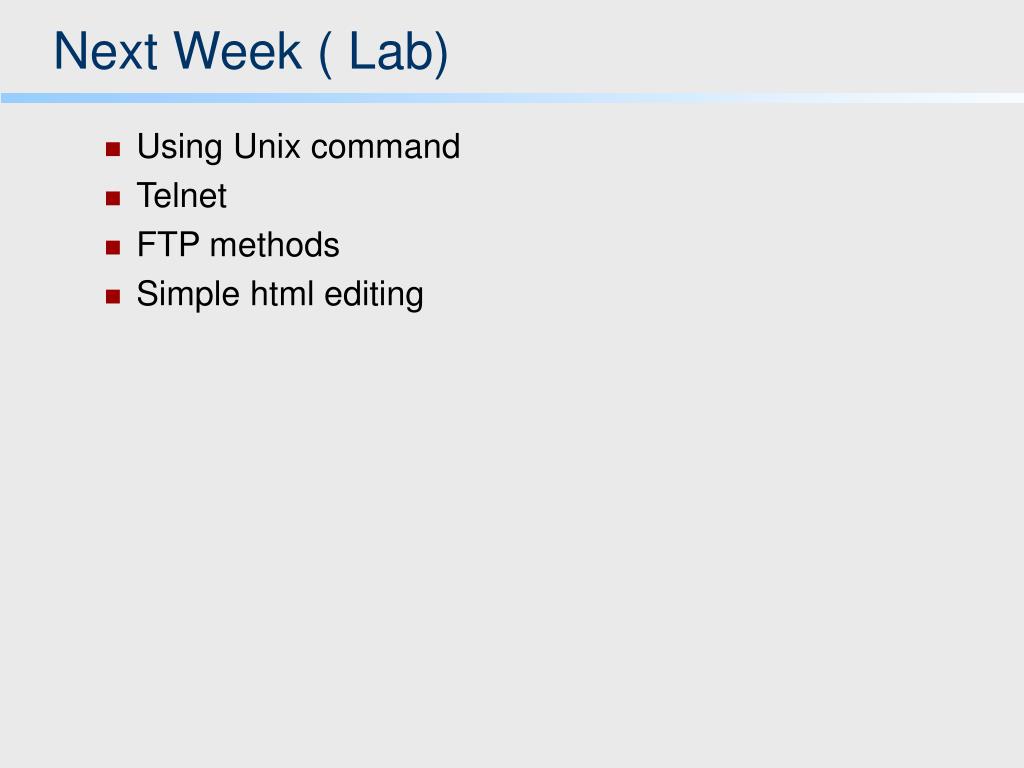The image size is (1024, 768).
Task: Select the red bullet next to Telnet
Action: click(x=113, y=198)
